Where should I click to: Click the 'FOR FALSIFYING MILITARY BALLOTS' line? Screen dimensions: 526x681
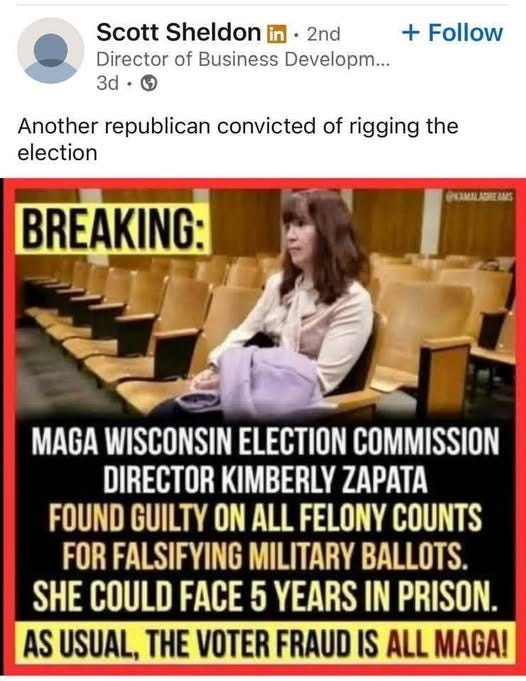[x=265, y=555]
